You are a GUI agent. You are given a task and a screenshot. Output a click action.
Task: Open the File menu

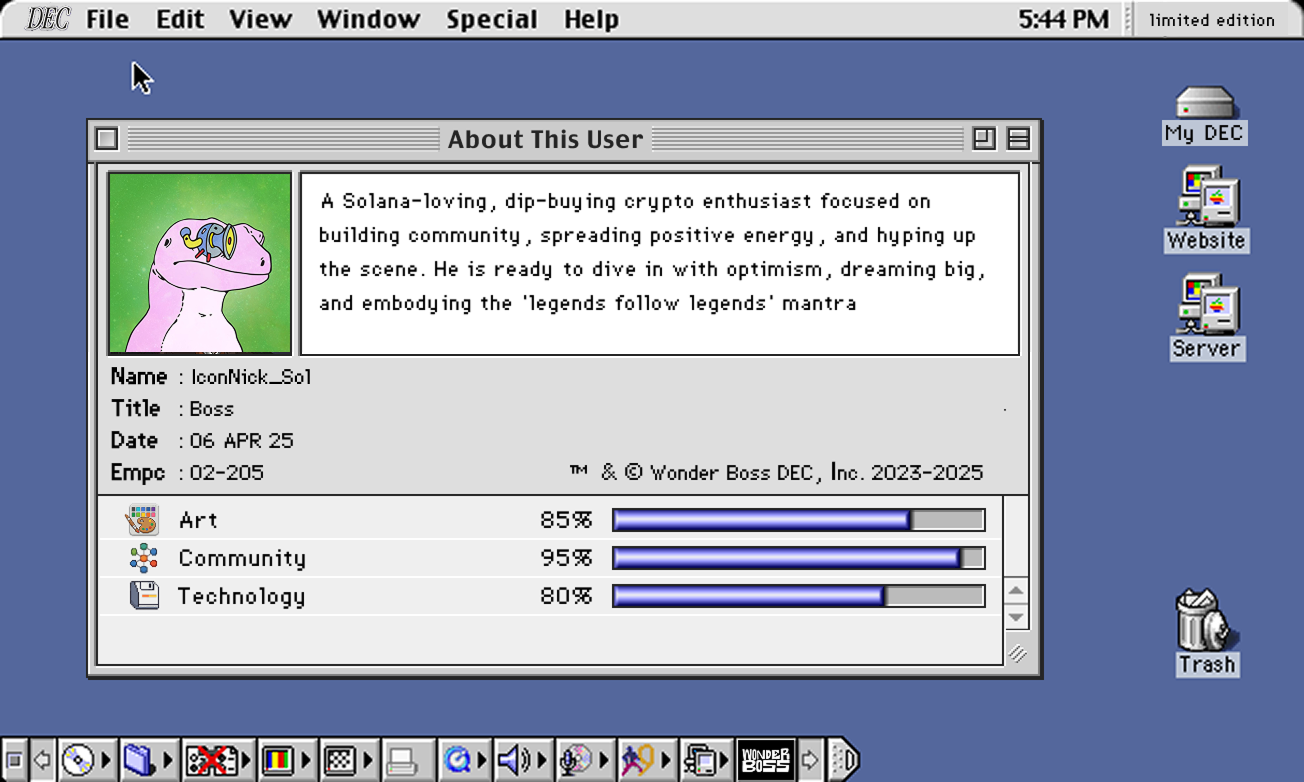tap(107, 19)
